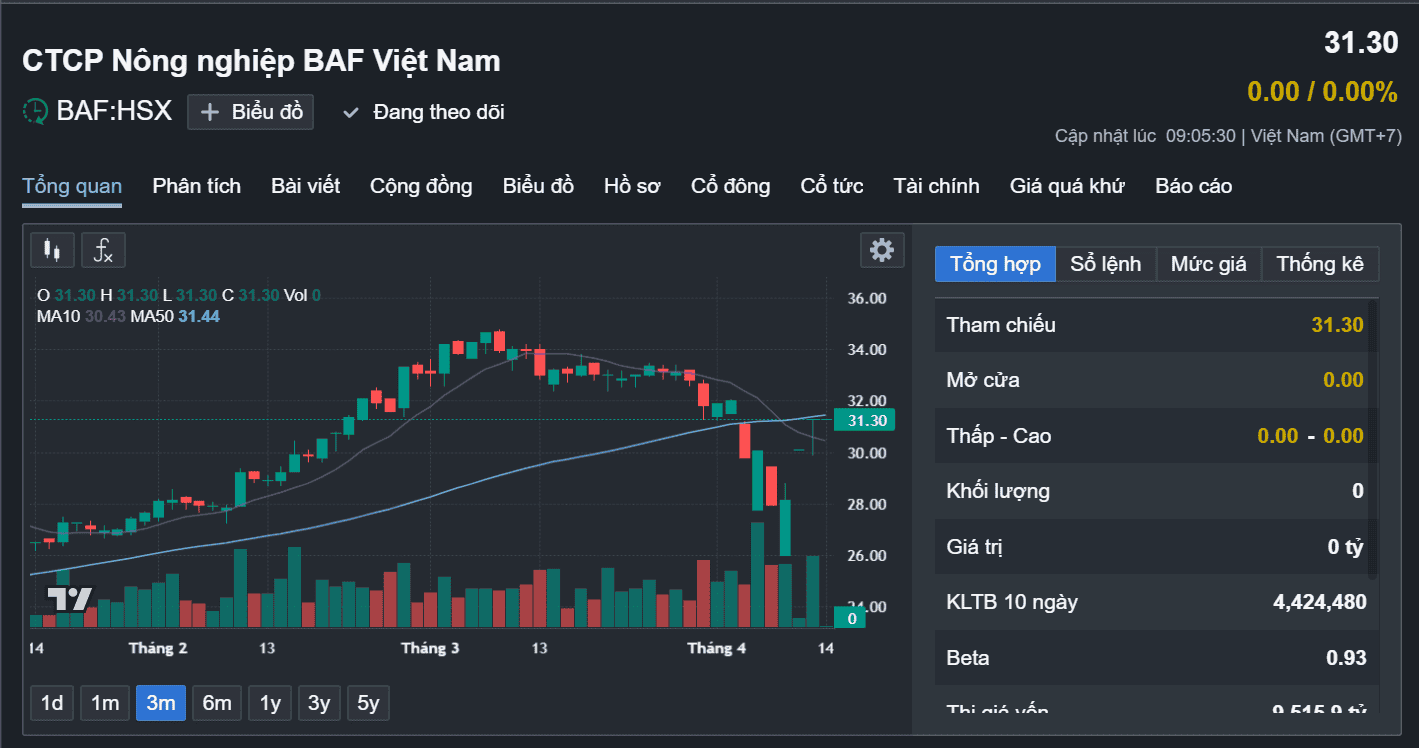Click the BAF:HSX ticker symbol
1419x748 pixels.
[114, 111]
